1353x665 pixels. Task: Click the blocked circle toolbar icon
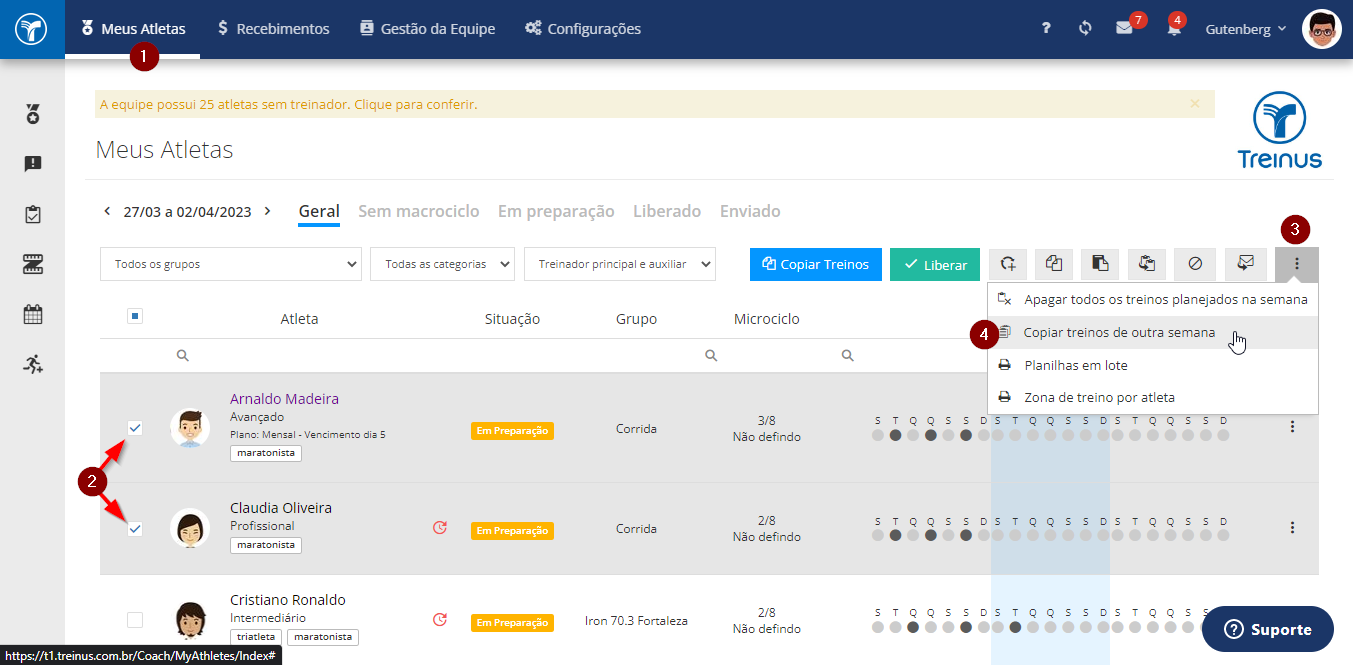[x=1195, y=264]
